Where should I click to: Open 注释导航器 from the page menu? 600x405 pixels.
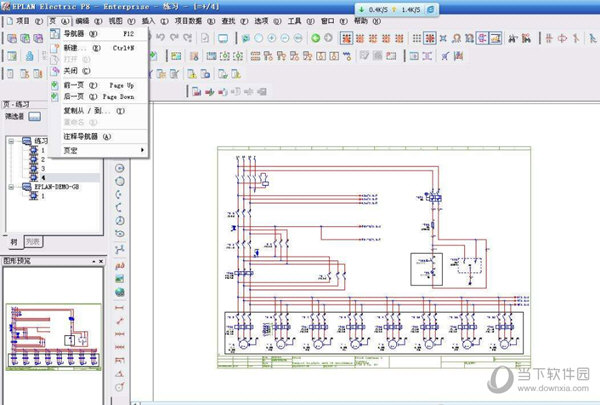coord(99,137)
